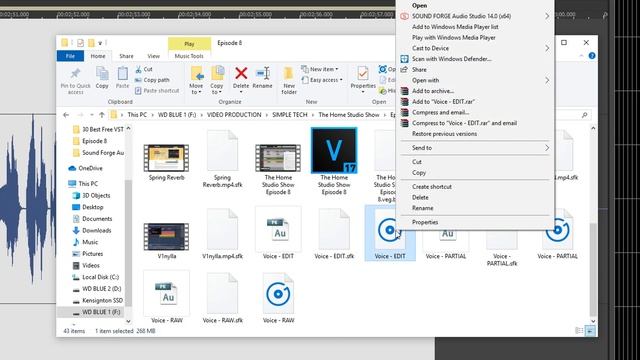Select the Spring Reverb video thumbnail
The height and width of the screenshot is (360, 640).
(x=166, y=158)
